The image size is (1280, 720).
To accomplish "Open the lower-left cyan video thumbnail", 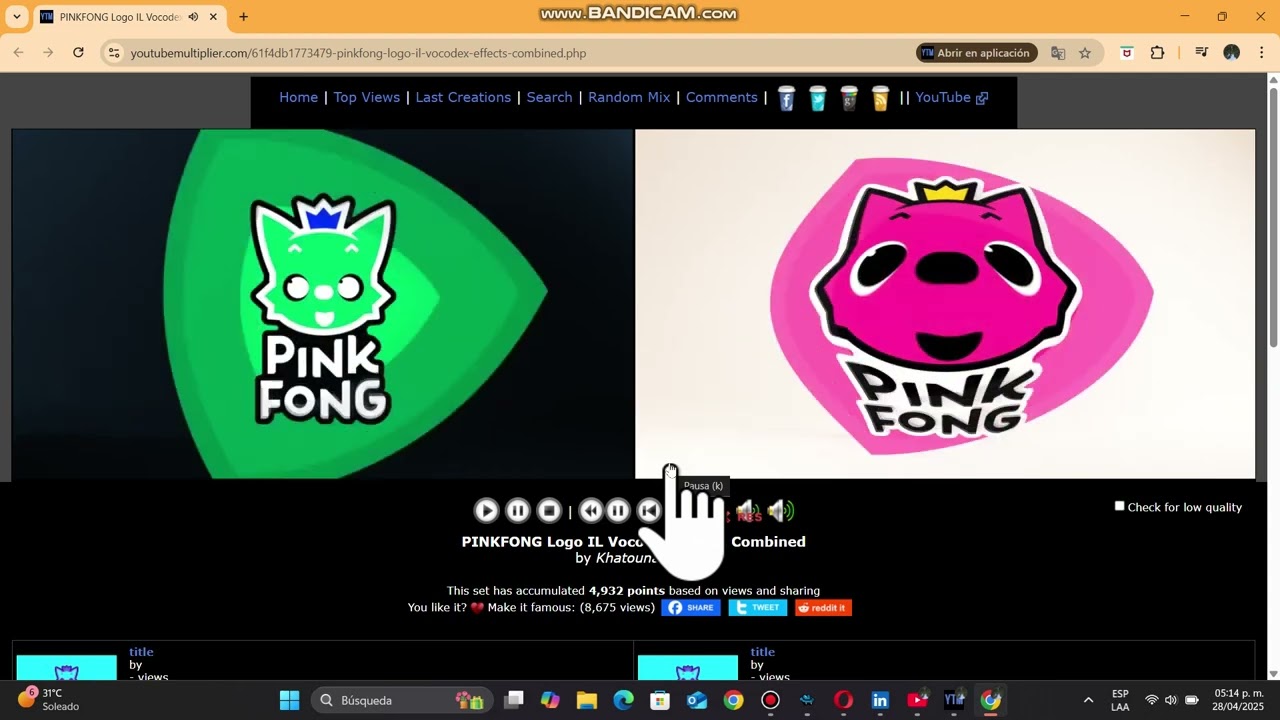I will click(67, 669).
